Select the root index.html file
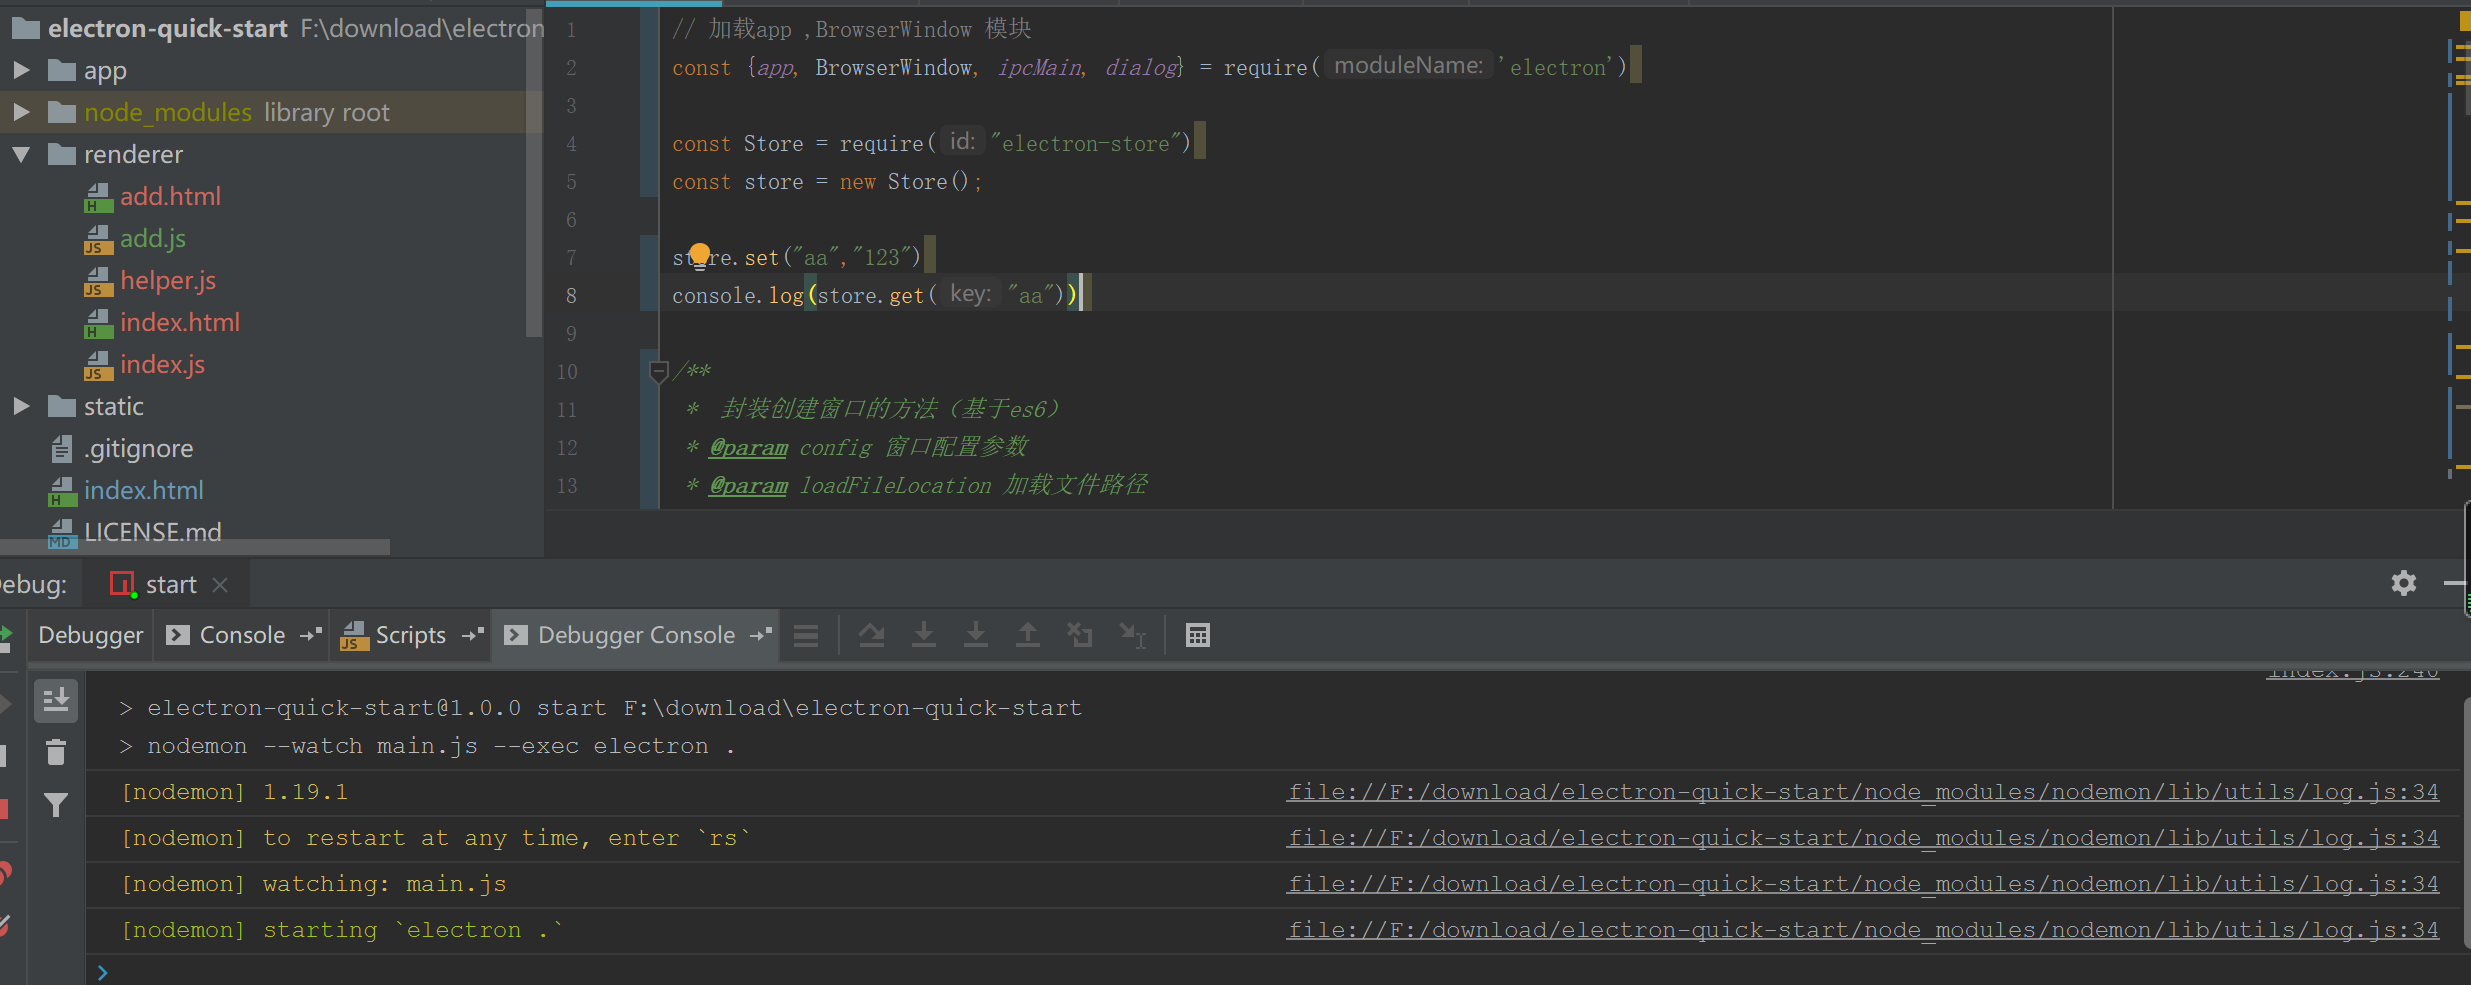This screenshot has width=2471, height=985. (x=144, y=491)
